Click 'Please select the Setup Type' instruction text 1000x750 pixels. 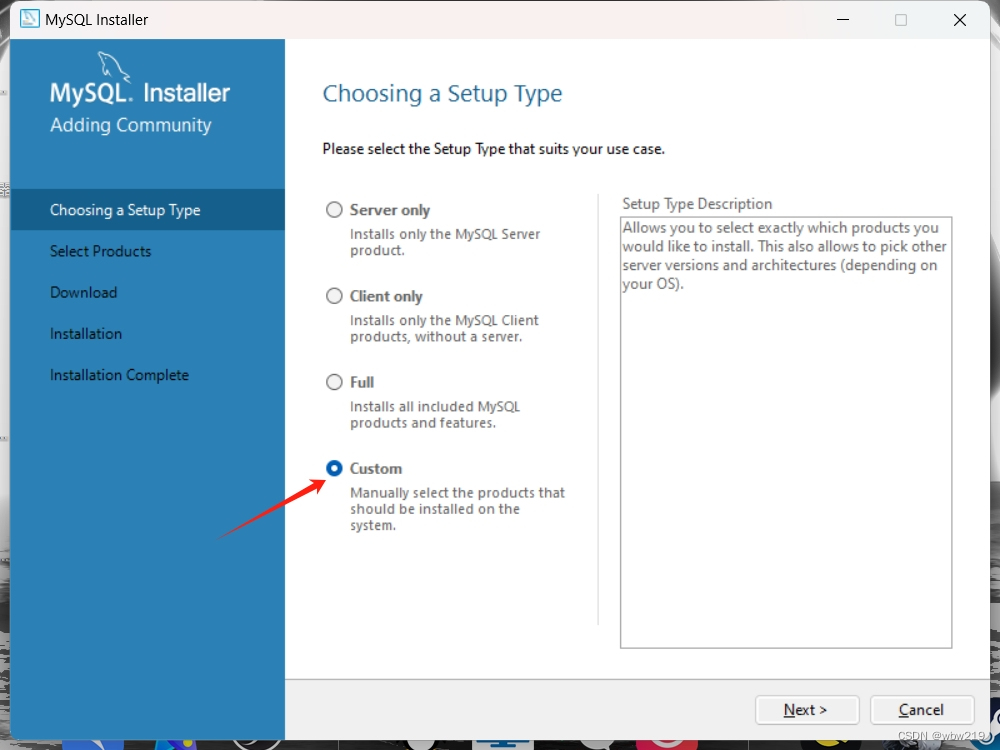[x=493, y=149]
